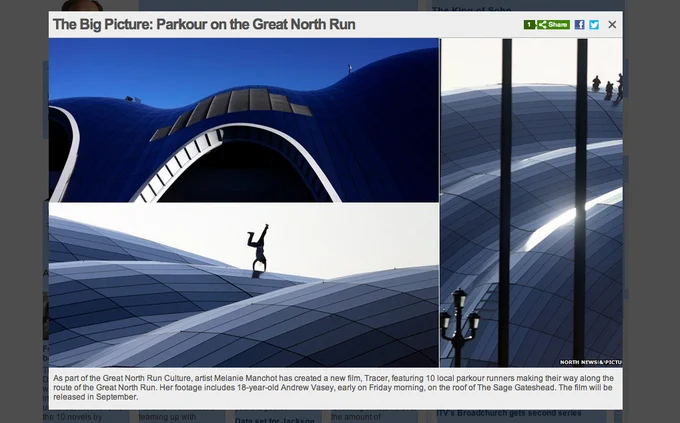Click the tall photo with lamp post
This screenshot has width=680, height=423.
[532, 203]
